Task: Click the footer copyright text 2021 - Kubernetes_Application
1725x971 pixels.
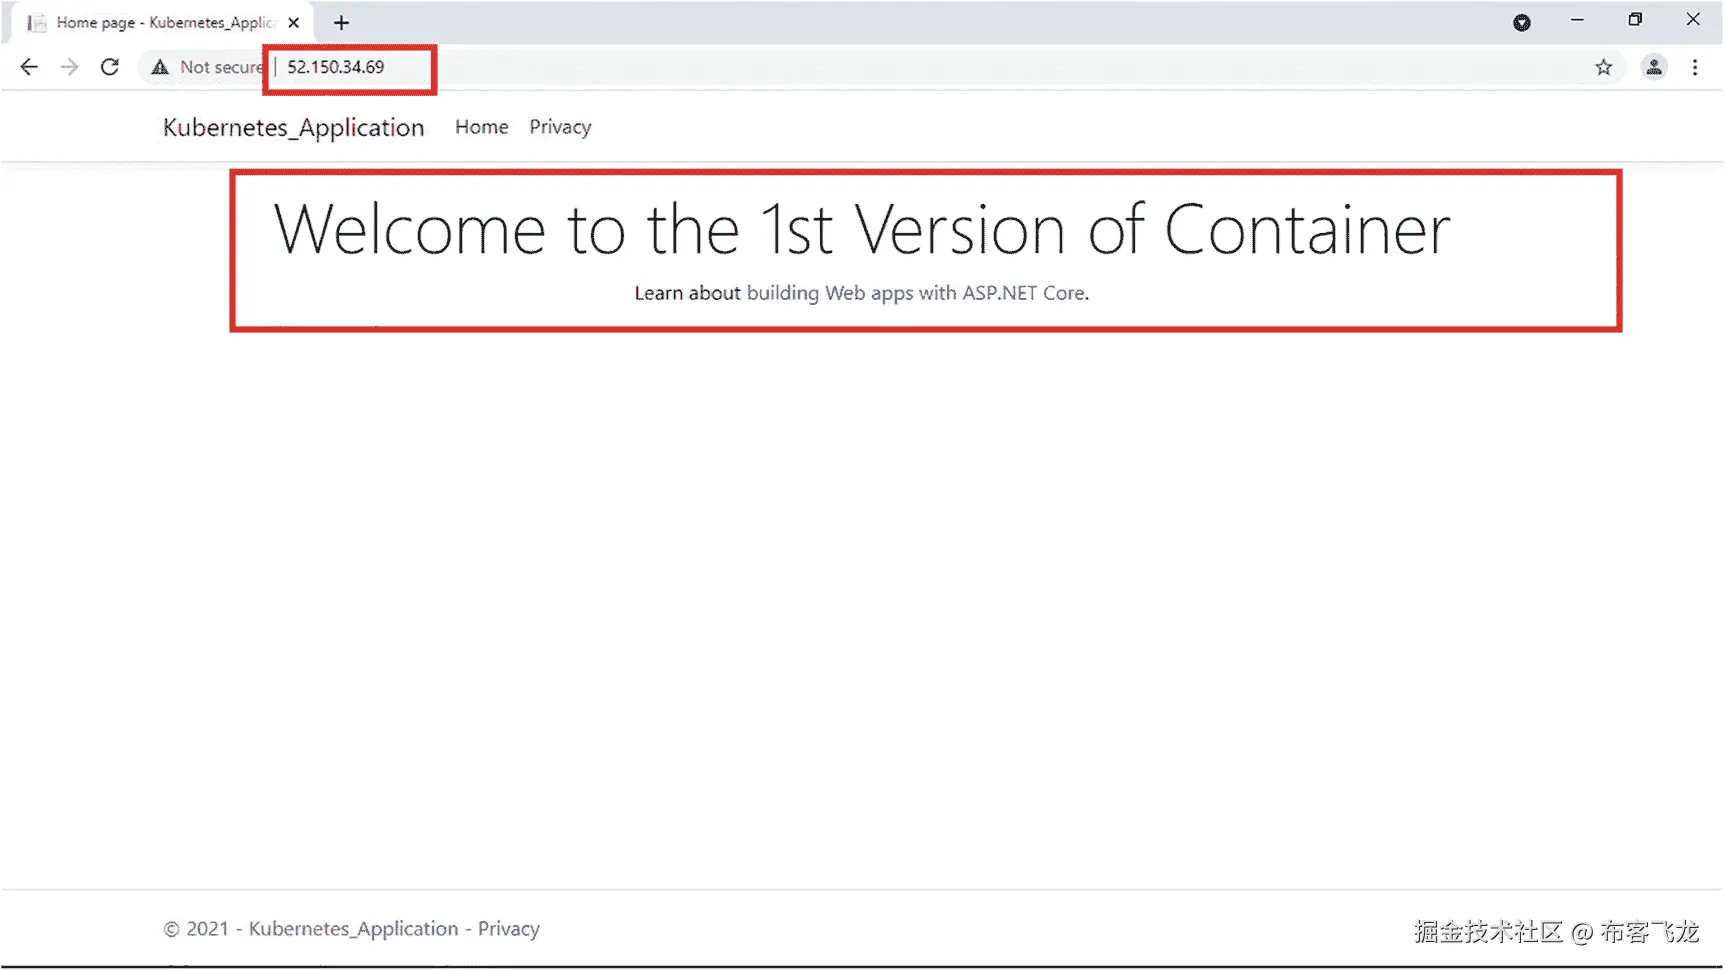Action: (311, 929)
